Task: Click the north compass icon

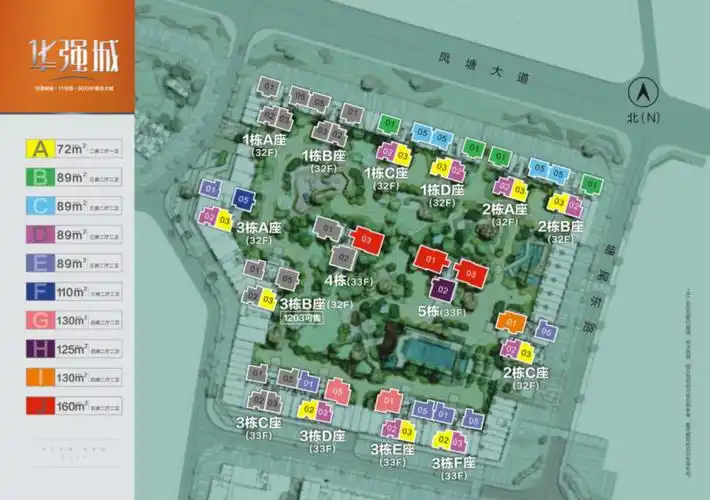Action: (x=643, y=93)
